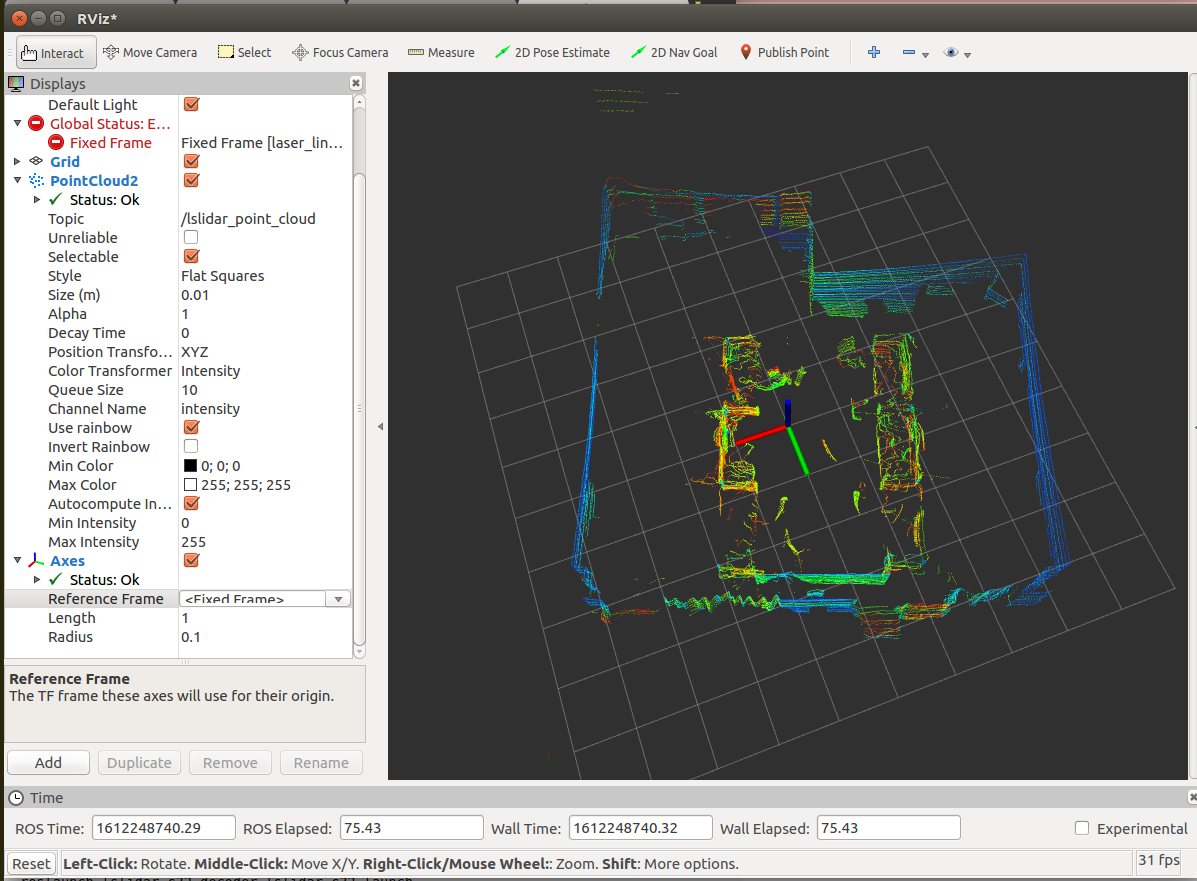Choose the Select tool
Image resolution: width=1197 pixels, height=881 pixels.
[244, 53]
